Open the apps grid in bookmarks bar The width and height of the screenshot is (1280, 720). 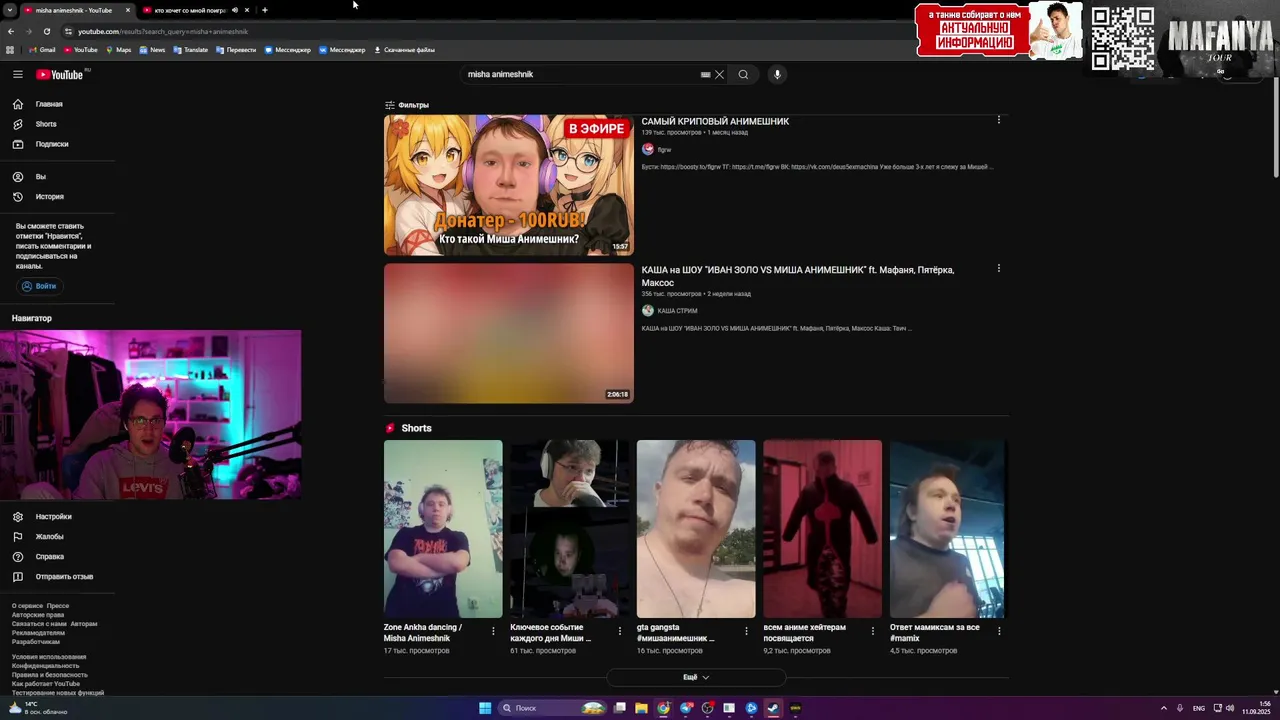tap(11, 49)
